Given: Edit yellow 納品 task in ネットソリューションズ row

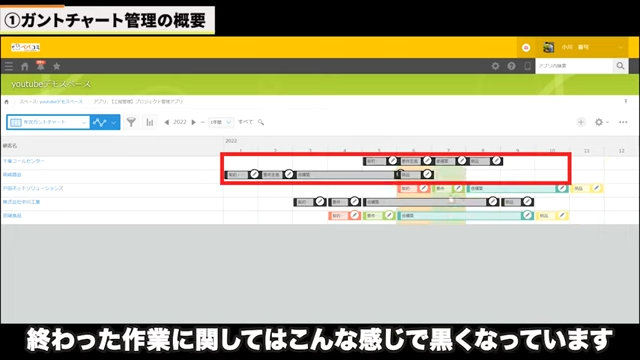Looking at the screenshot, I should point(596,188).
